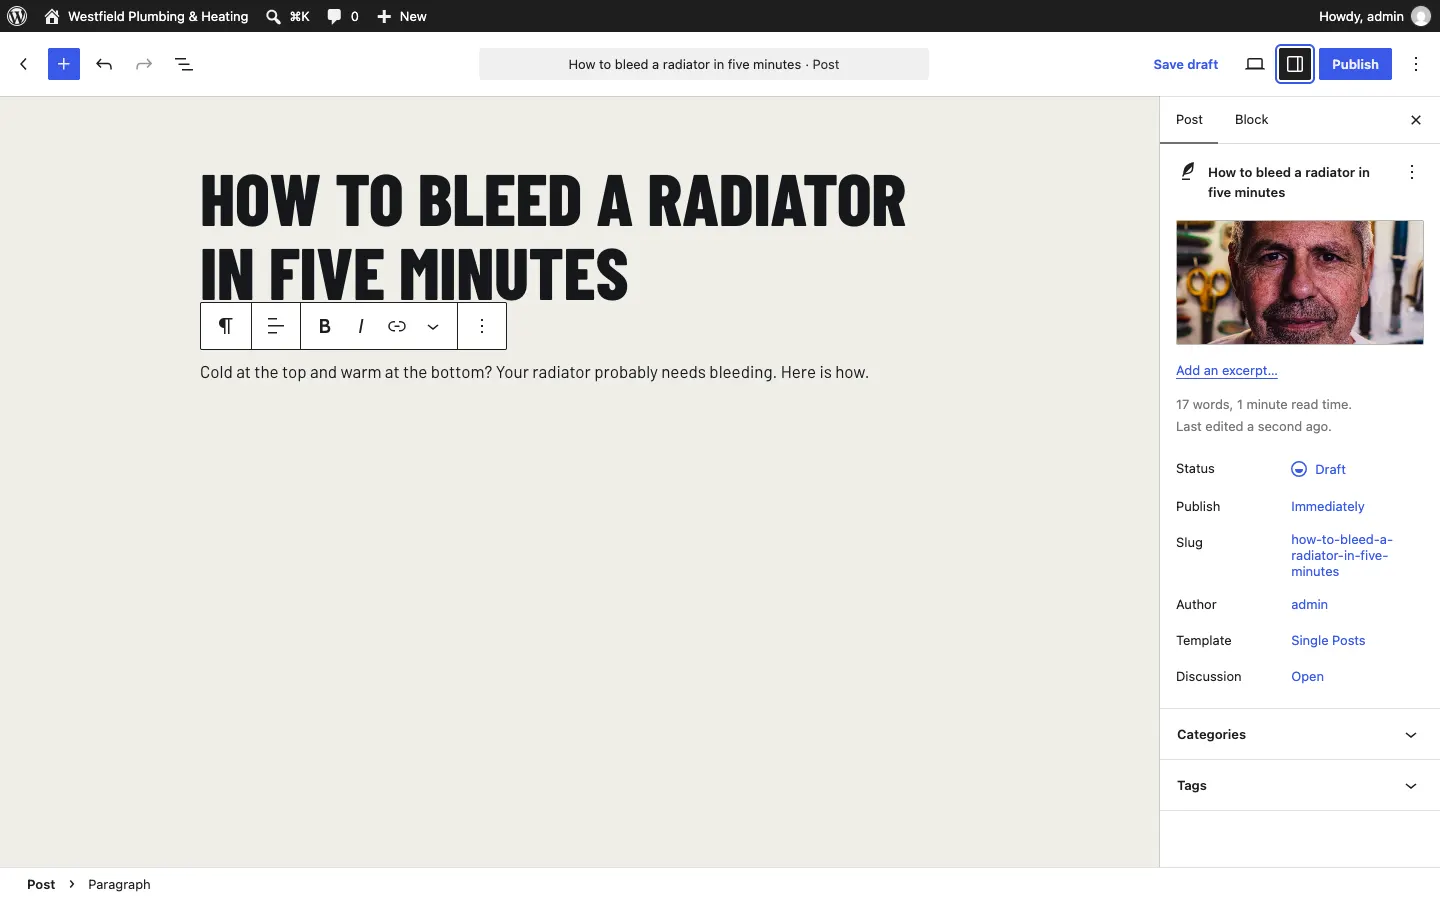This screenshot has width=1440, height=900.
Task: Open editor Options three-dot menu
Action: [1417, 64]
